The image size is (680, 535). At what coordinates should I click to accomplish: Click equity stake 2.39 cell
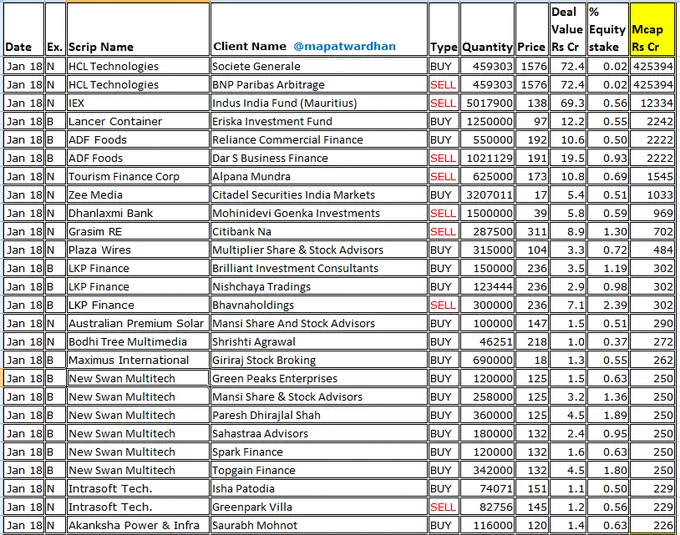coord(608,305)
